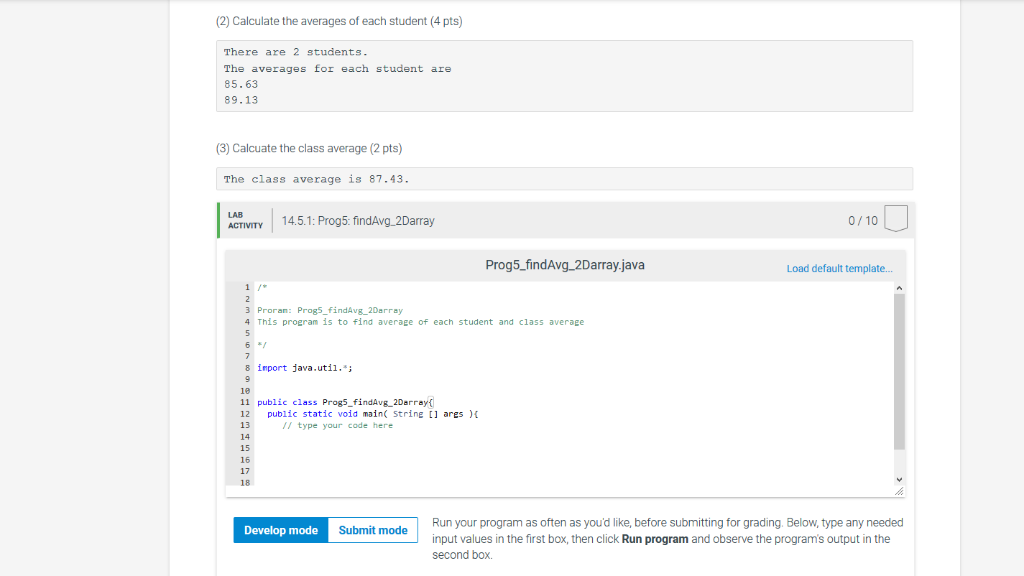Click the code editor scroll down arrow
Viewport: 1024px width, 576px height.
(899, 479)
